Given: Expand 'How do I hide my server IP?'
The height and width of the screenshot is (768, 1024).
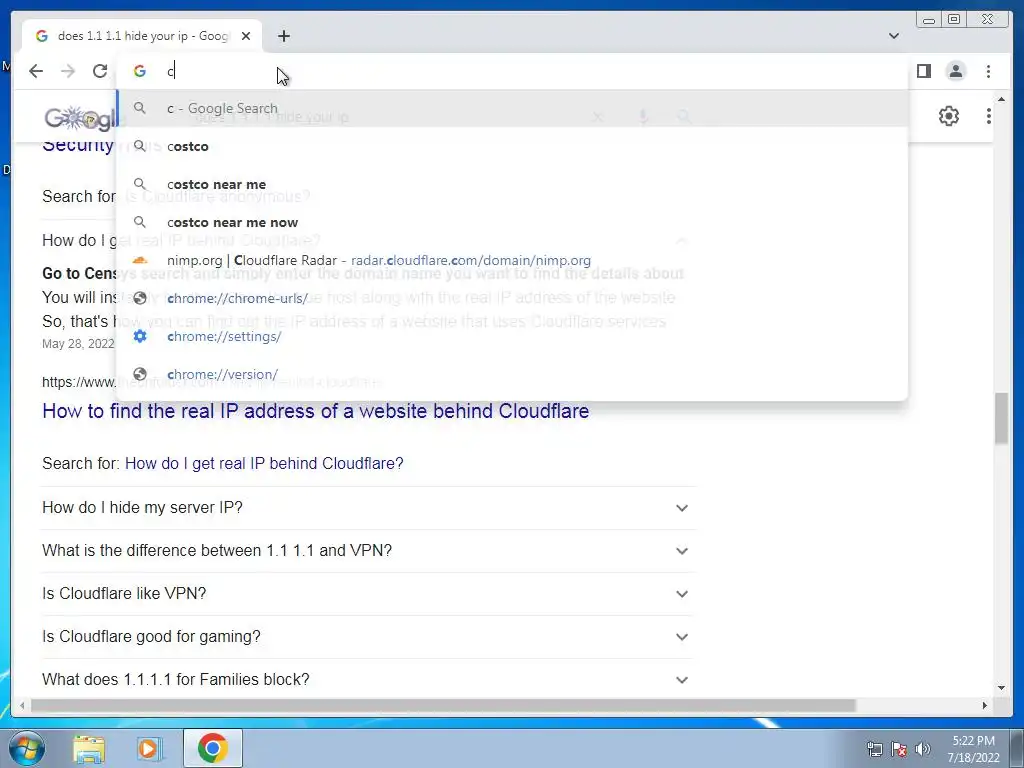Looking at the screenshot, I should [x=368, y=507].
